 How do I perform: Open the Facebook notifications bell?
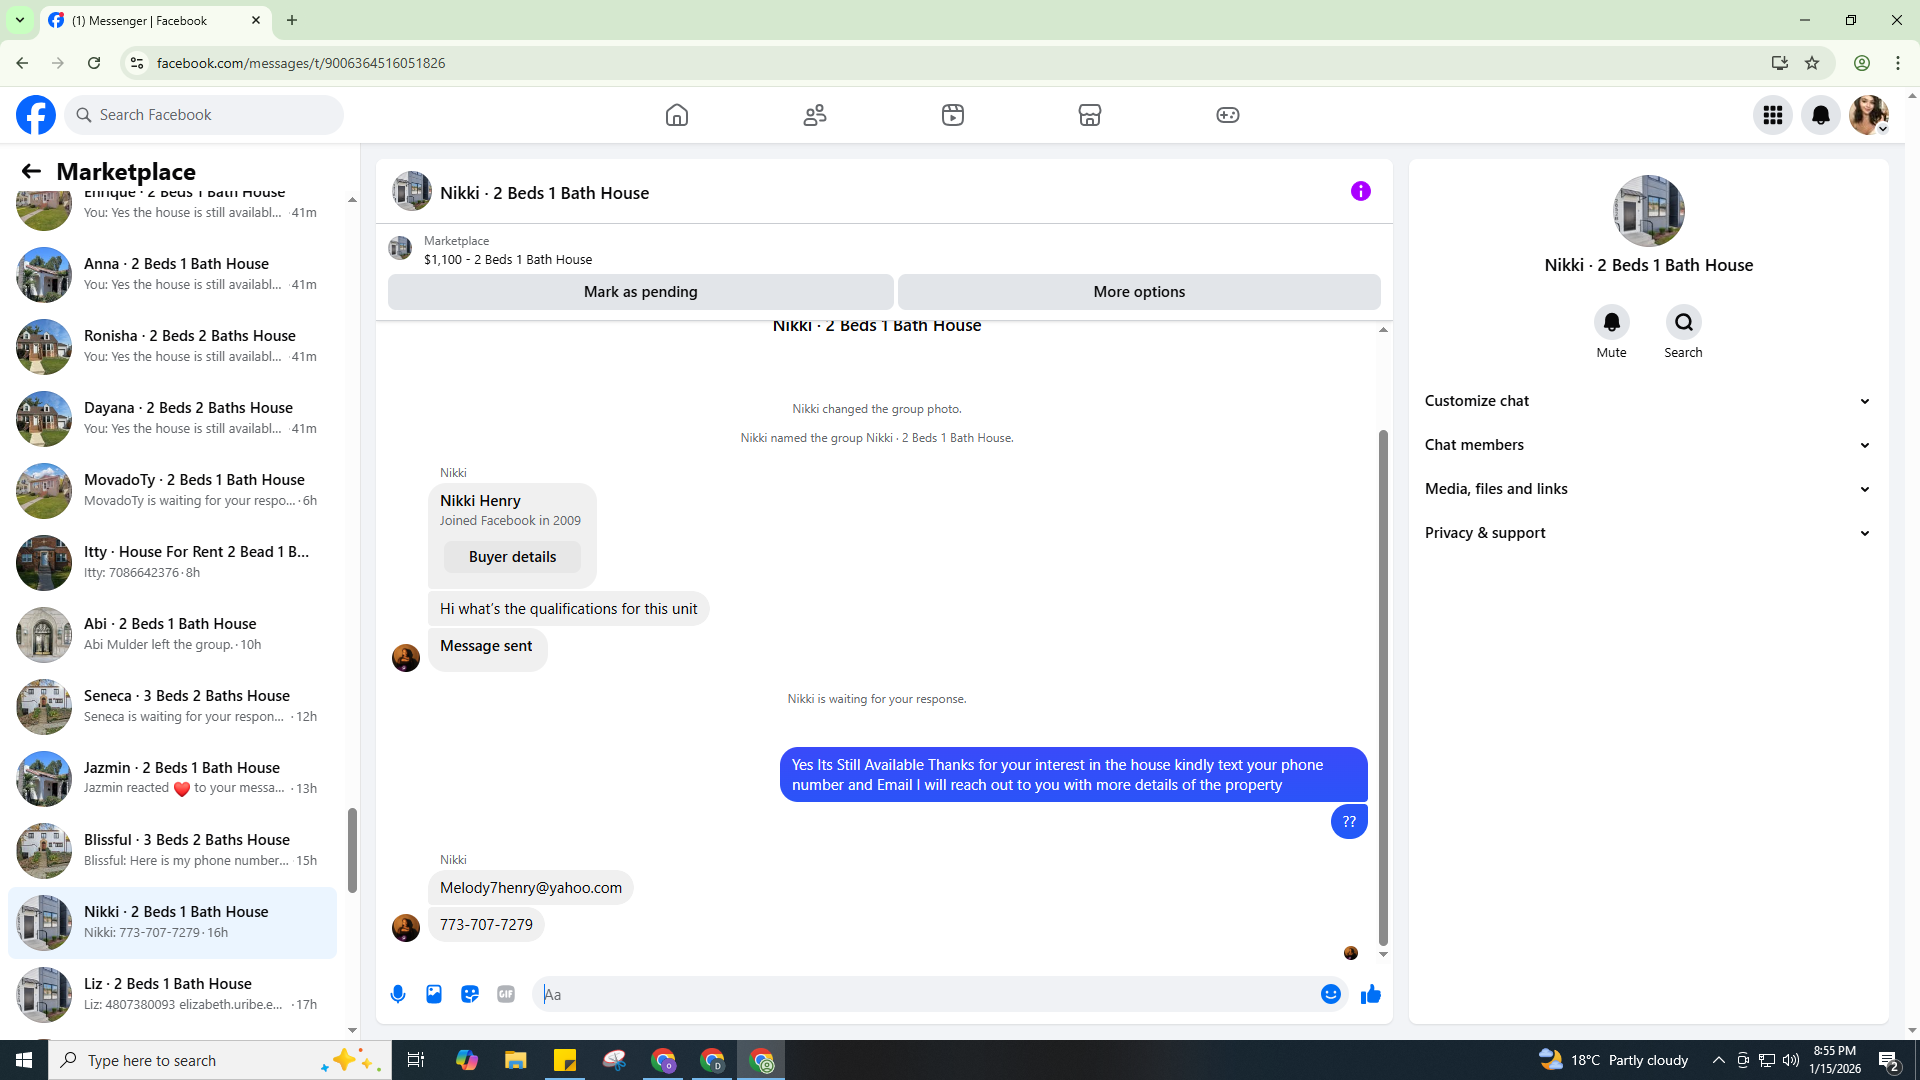(x=1821, y=115)
